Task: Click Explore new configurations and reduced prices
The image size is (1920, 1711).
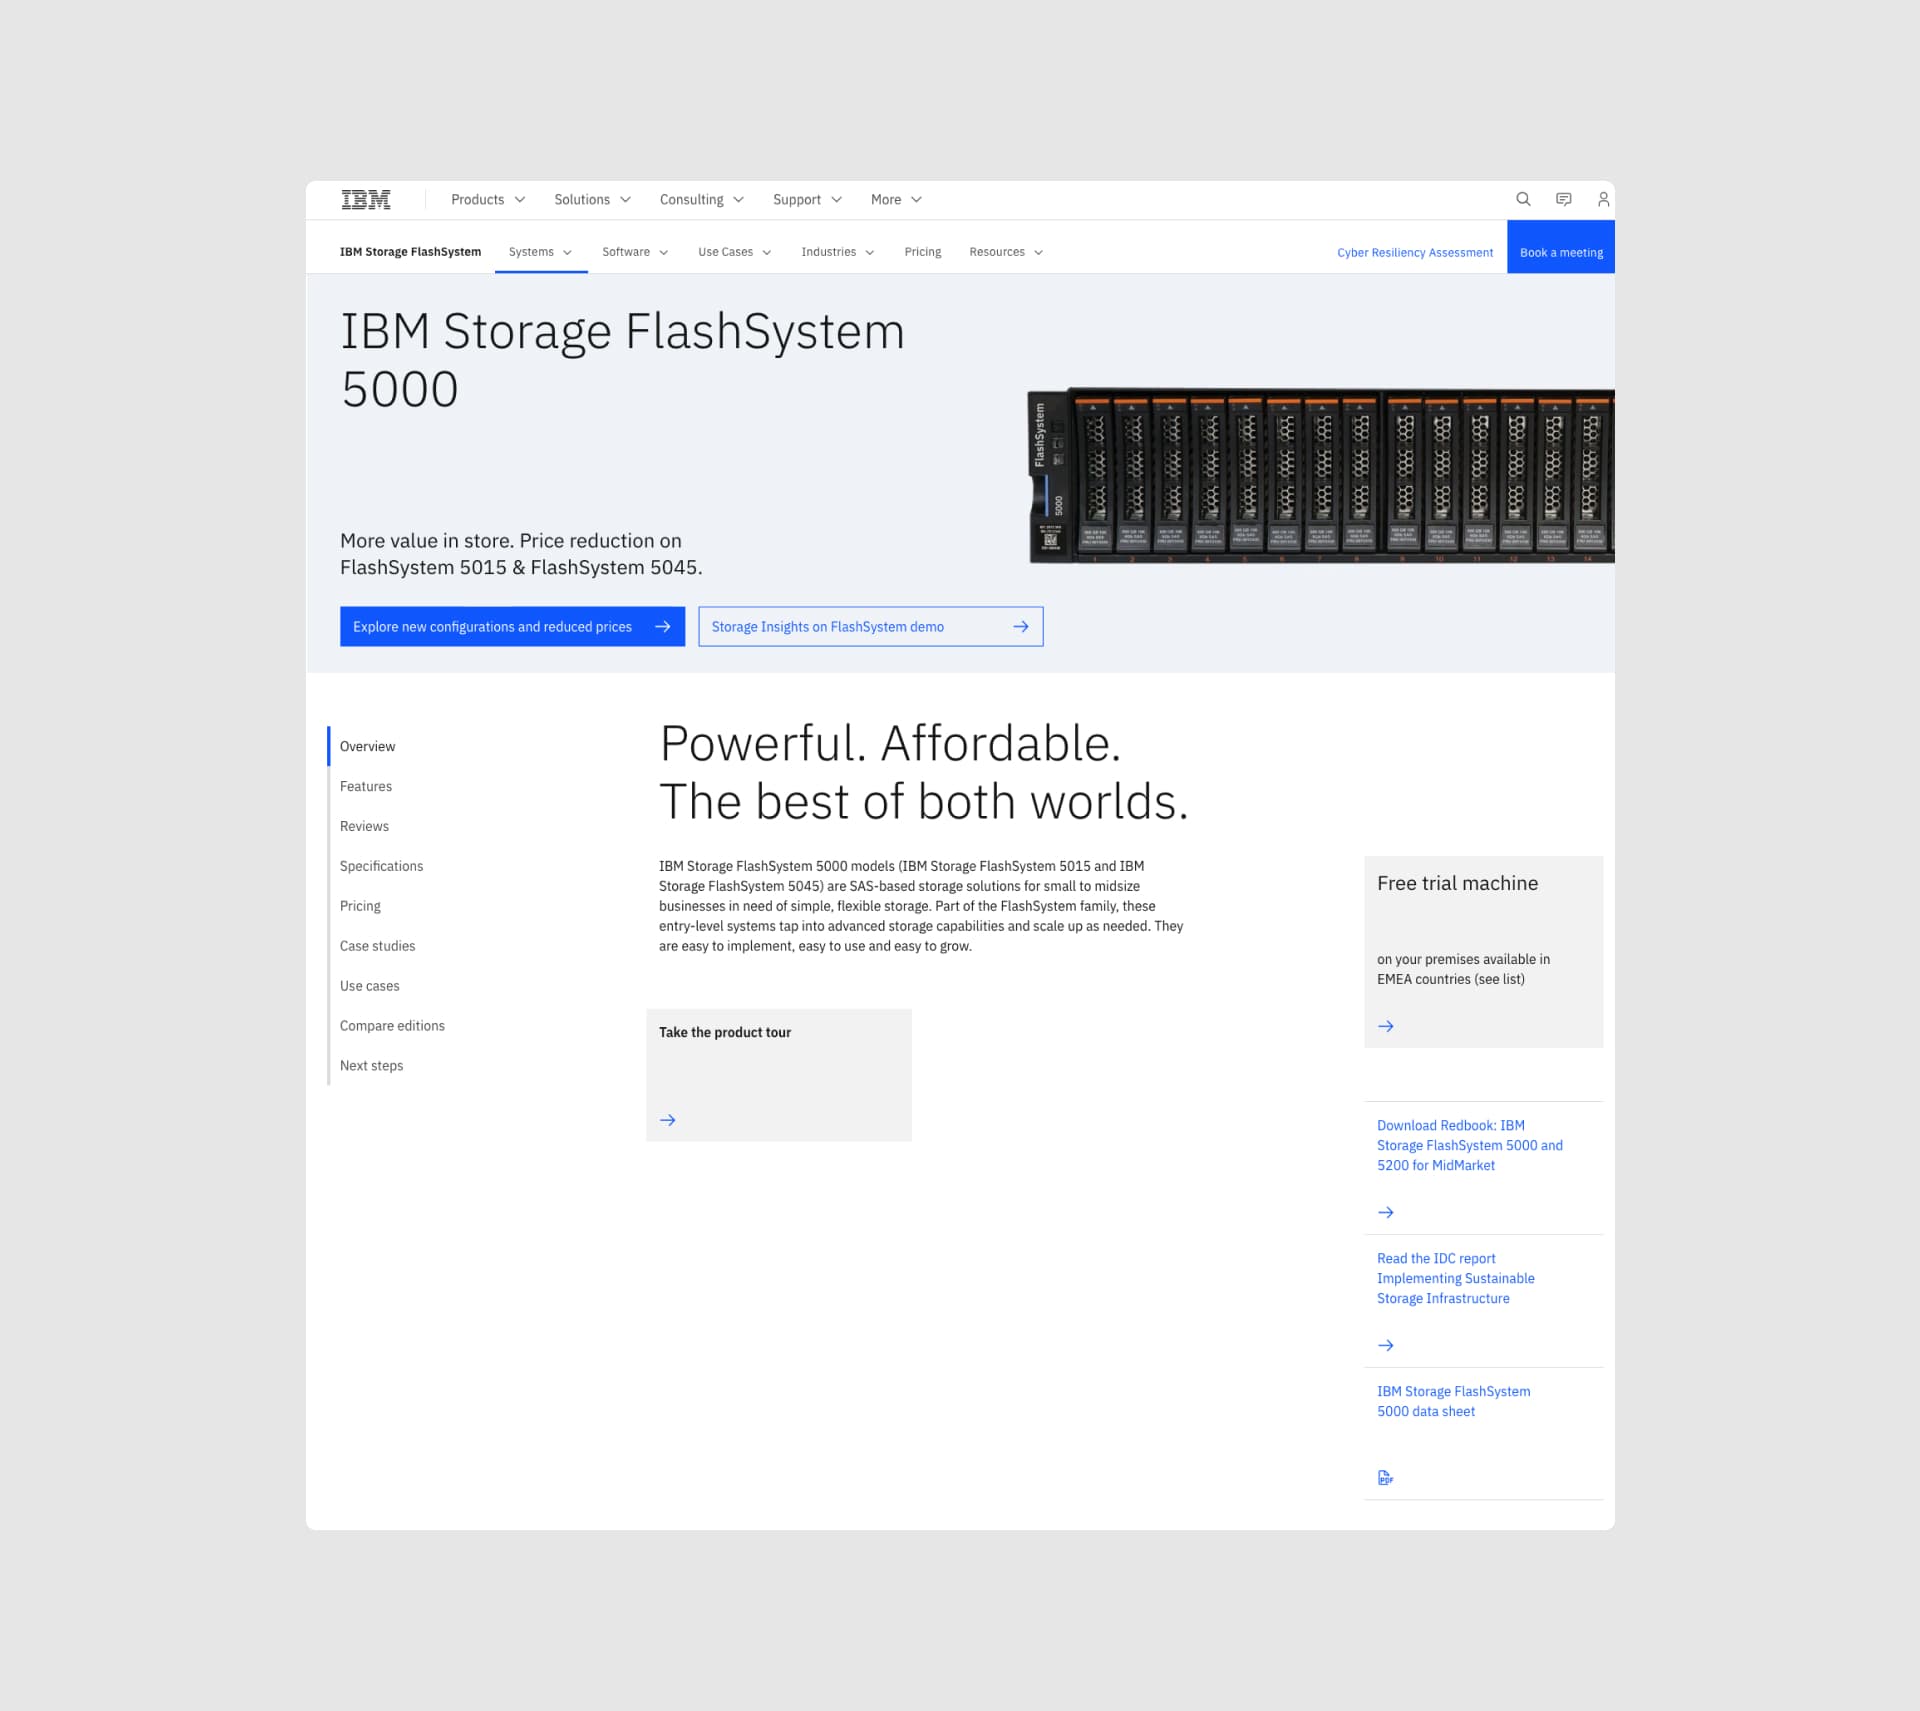Action: (512, 627)
